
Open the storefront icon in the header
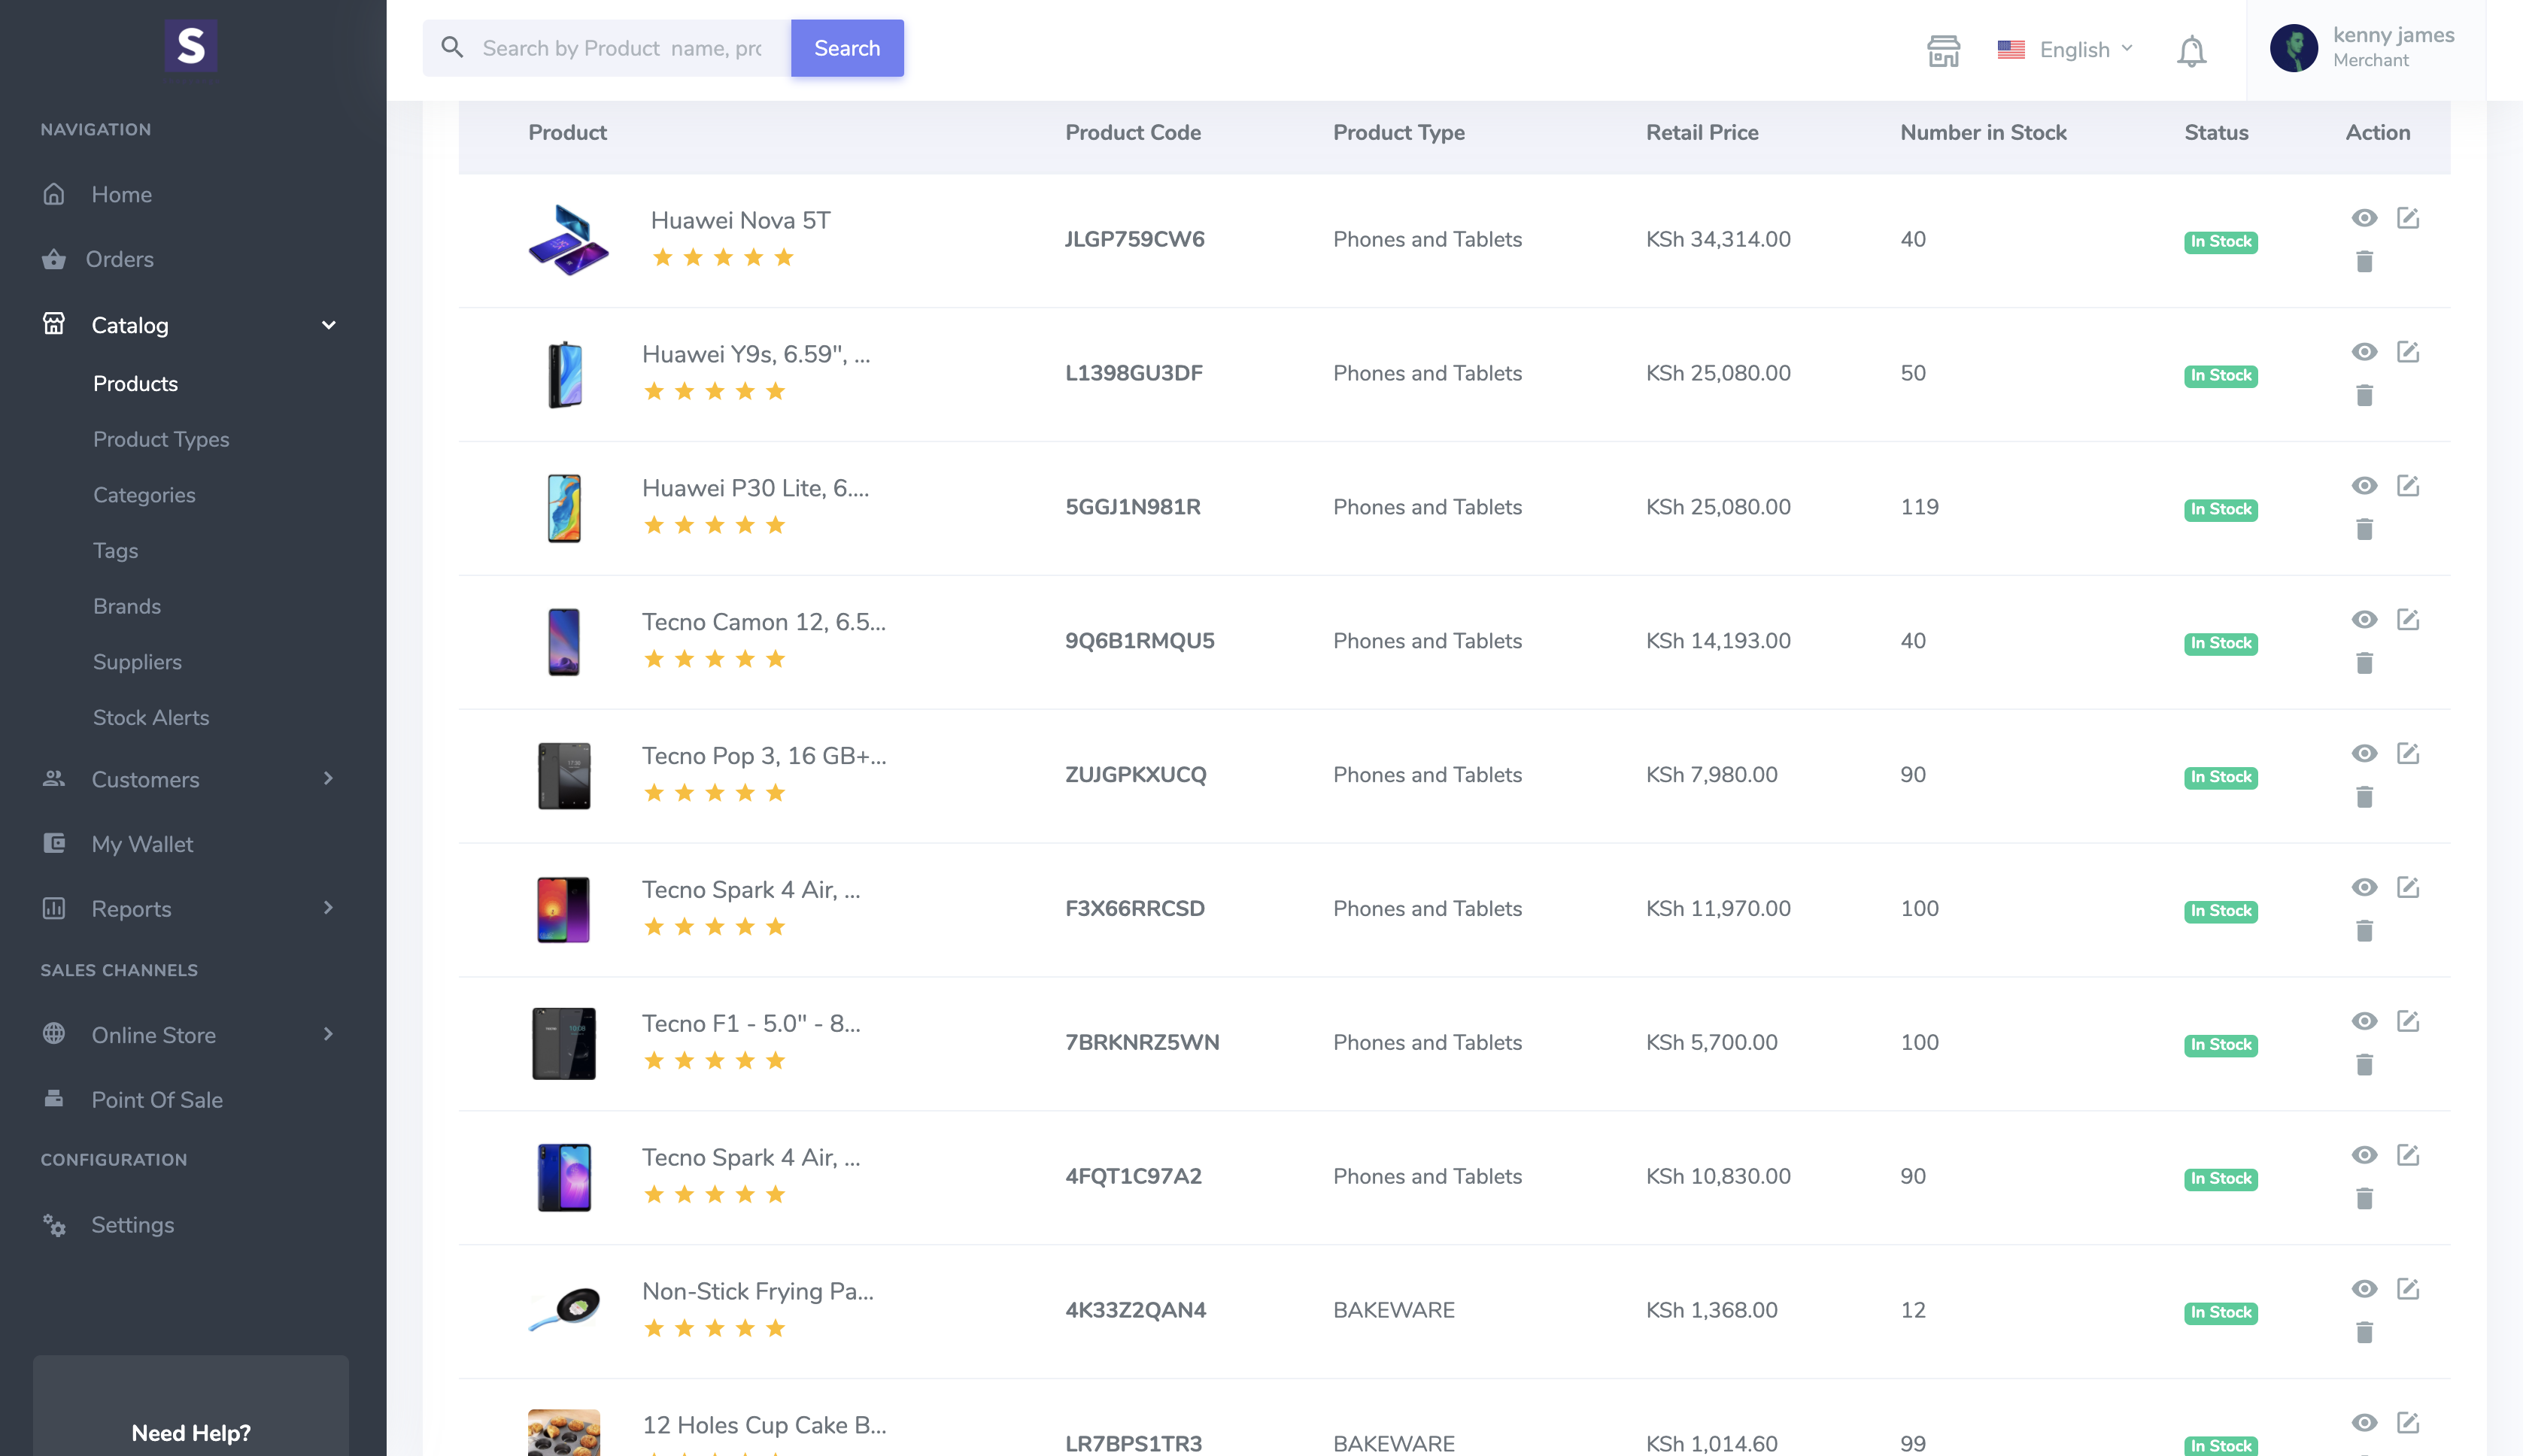(x=1943, y=50)
